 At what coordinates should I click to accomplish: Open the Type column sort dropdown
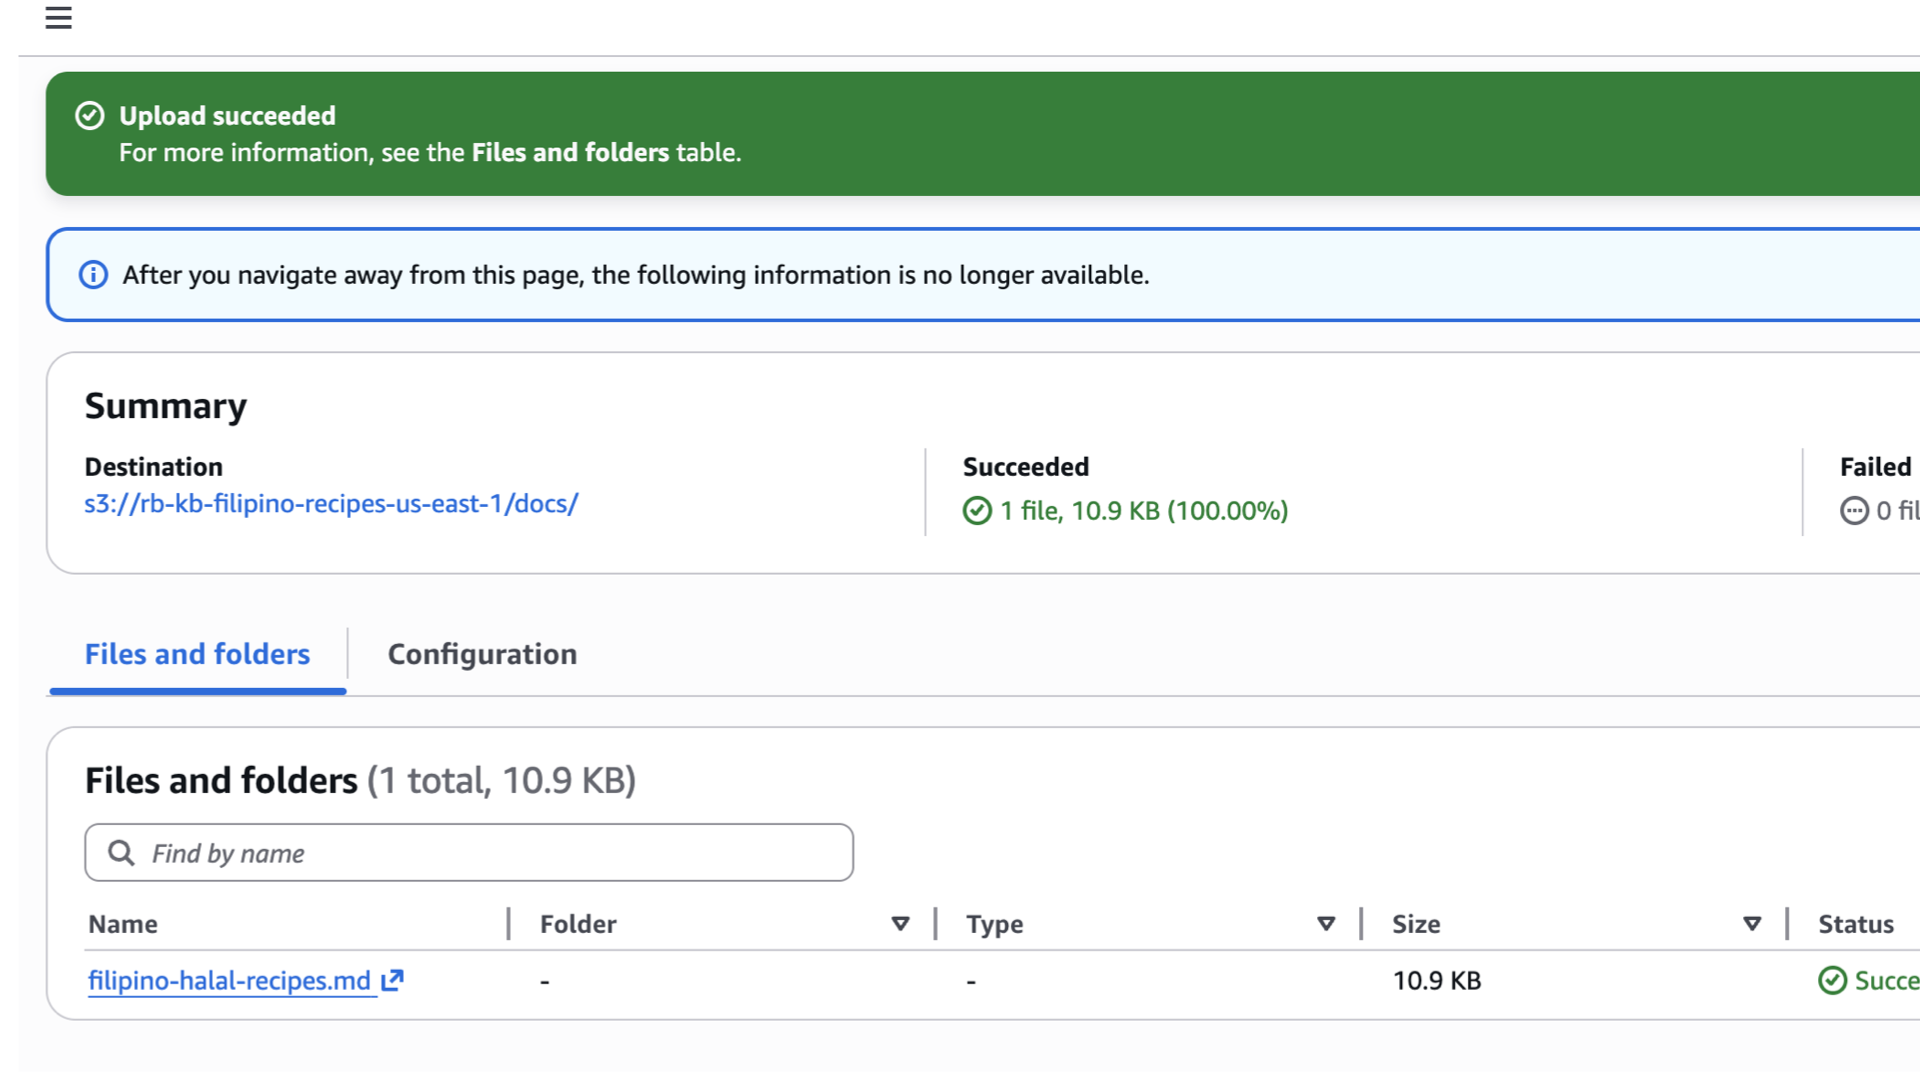coord(1326,924)
